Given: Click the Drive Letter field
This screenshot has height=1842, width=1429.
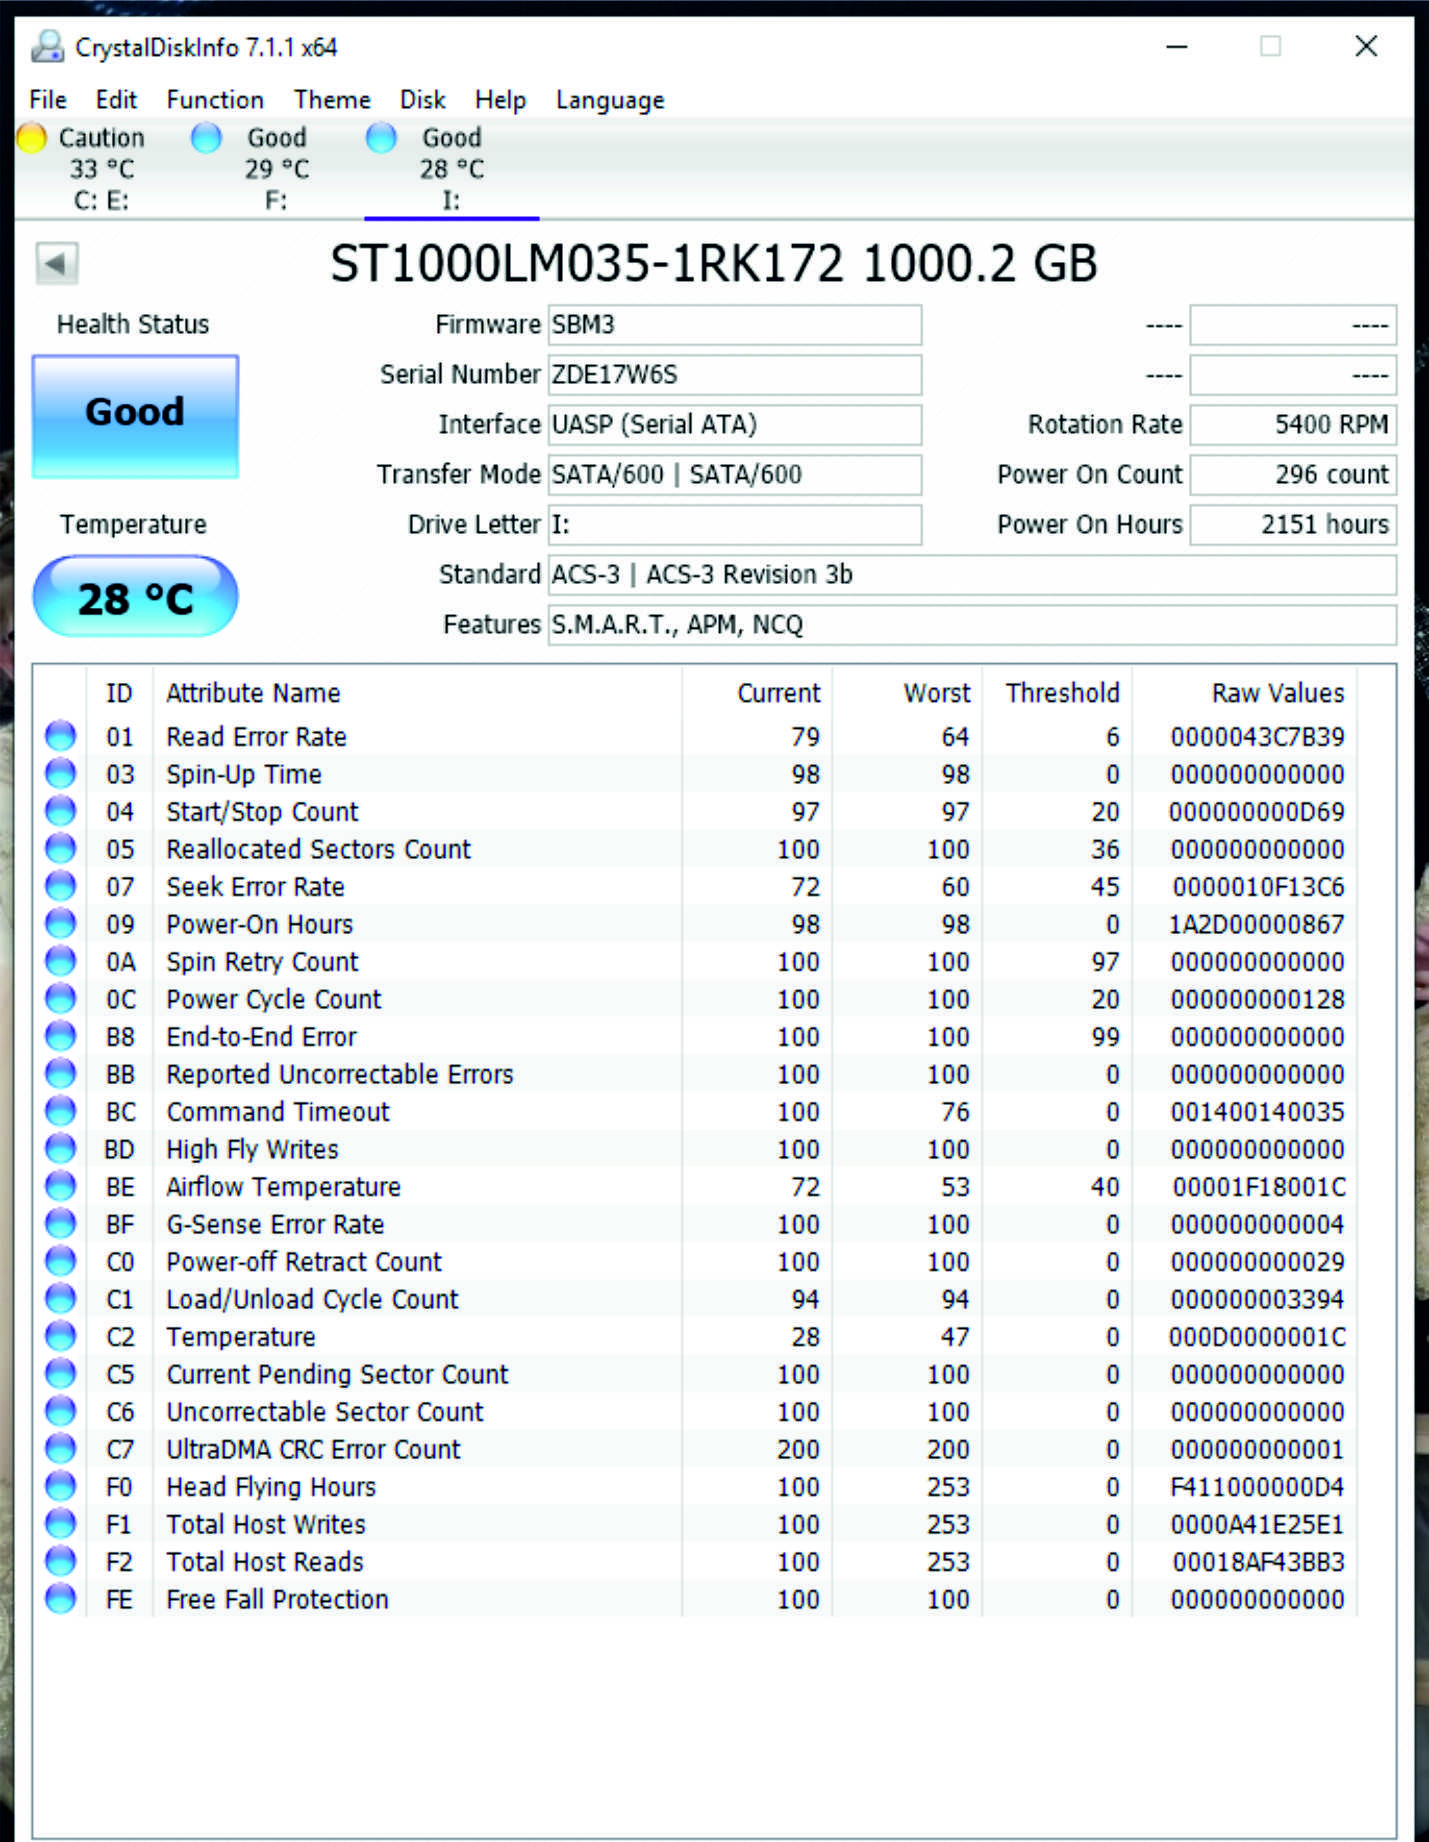Looking at the screenshot, I should [x=734, y=525].
